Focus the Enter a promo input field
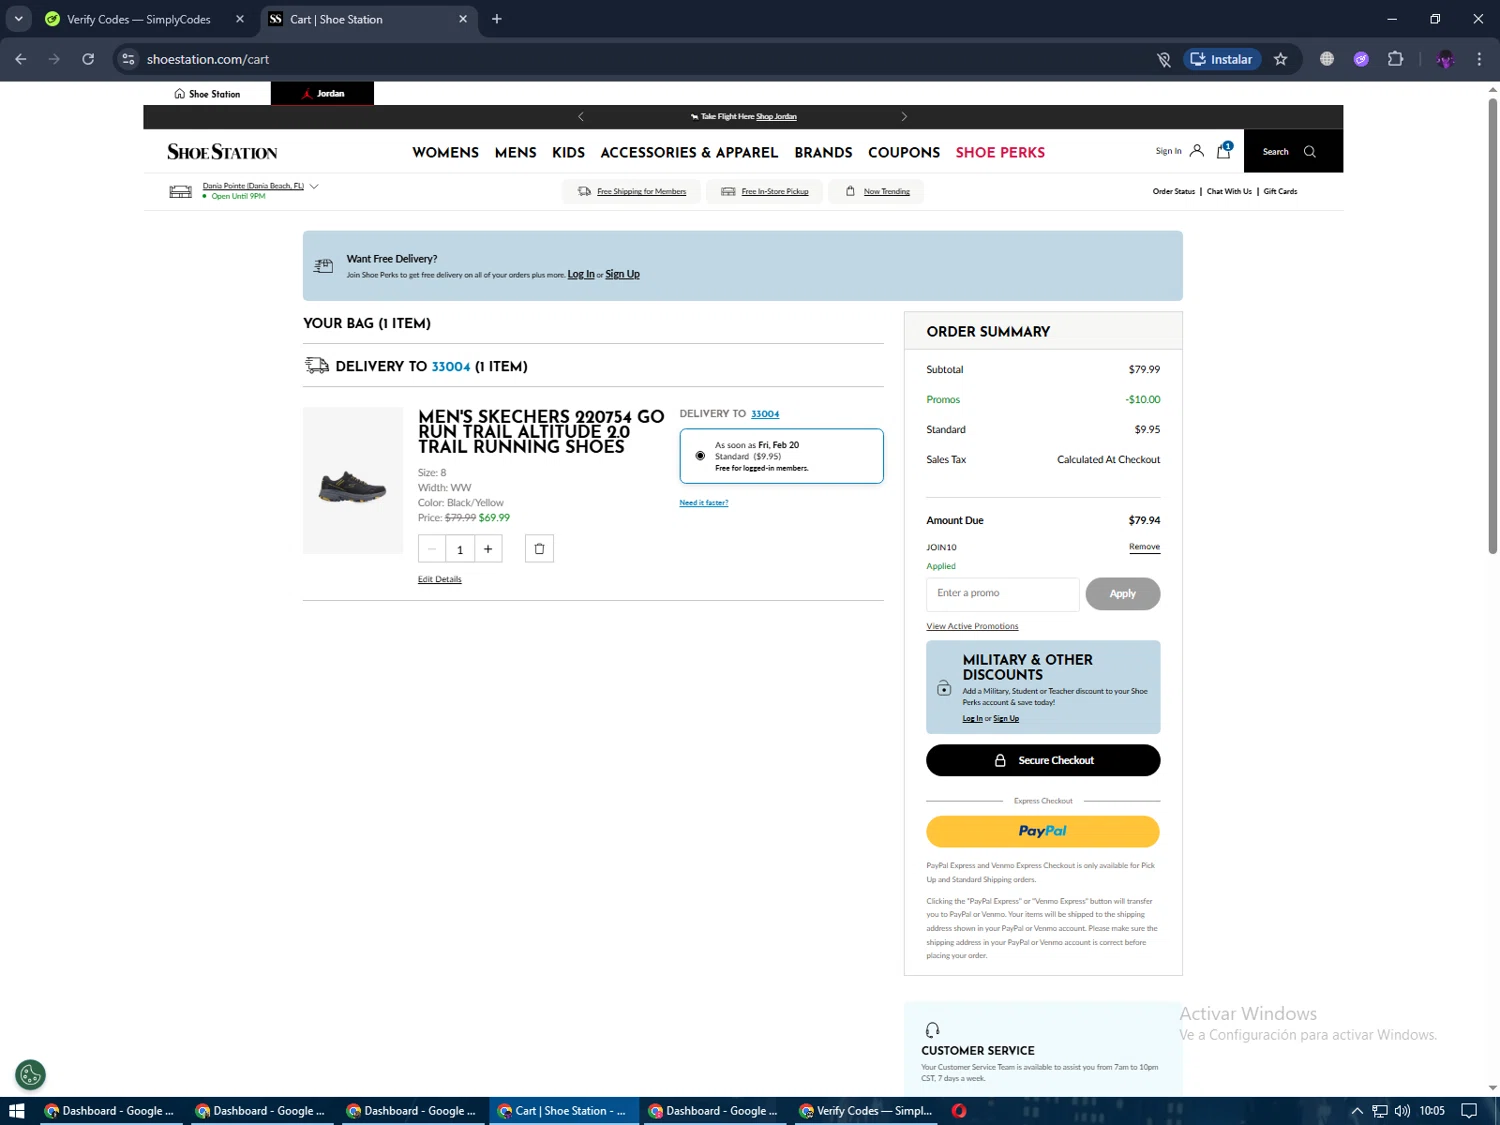Screen dimensions: 1500x1125 click(x=1003, y=594)
